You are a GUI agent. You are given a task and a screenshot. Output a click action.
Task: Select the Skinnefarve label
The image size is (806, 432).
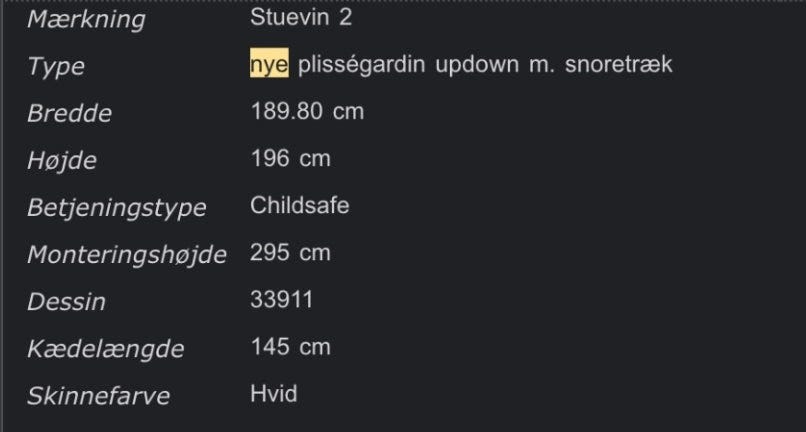tap(99, 396)
